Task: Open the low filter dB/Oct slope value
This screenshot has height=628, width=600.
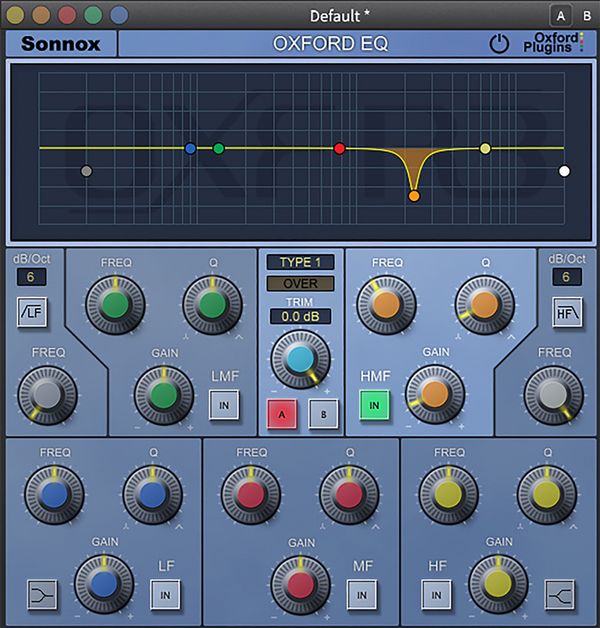Action: click(x=31, y=277)
